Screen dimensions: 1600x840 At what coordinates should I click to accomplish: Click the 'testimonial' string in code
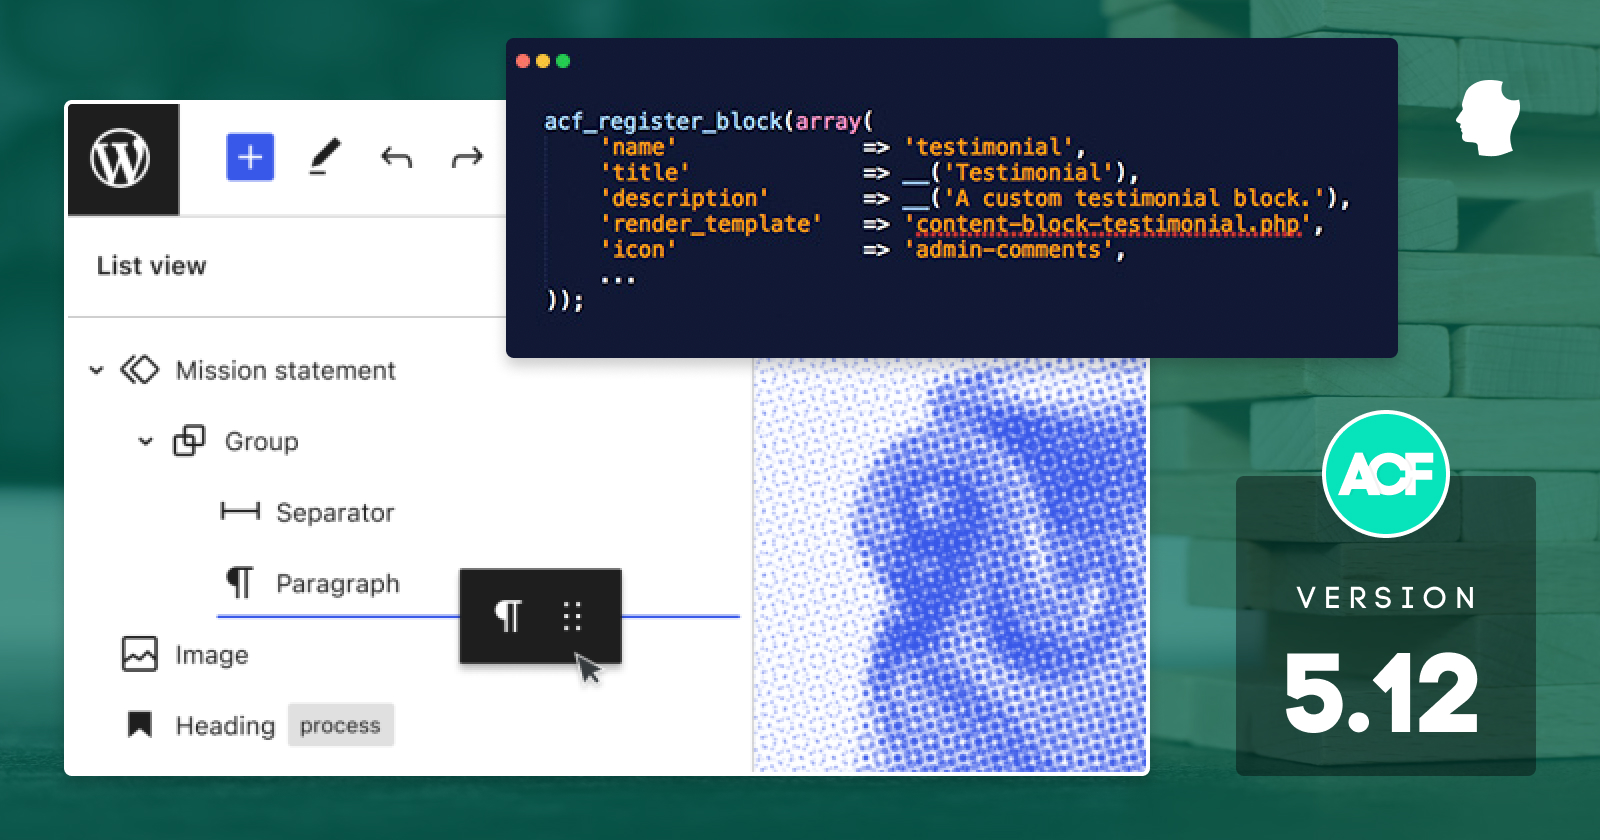[x=988, y=147]
